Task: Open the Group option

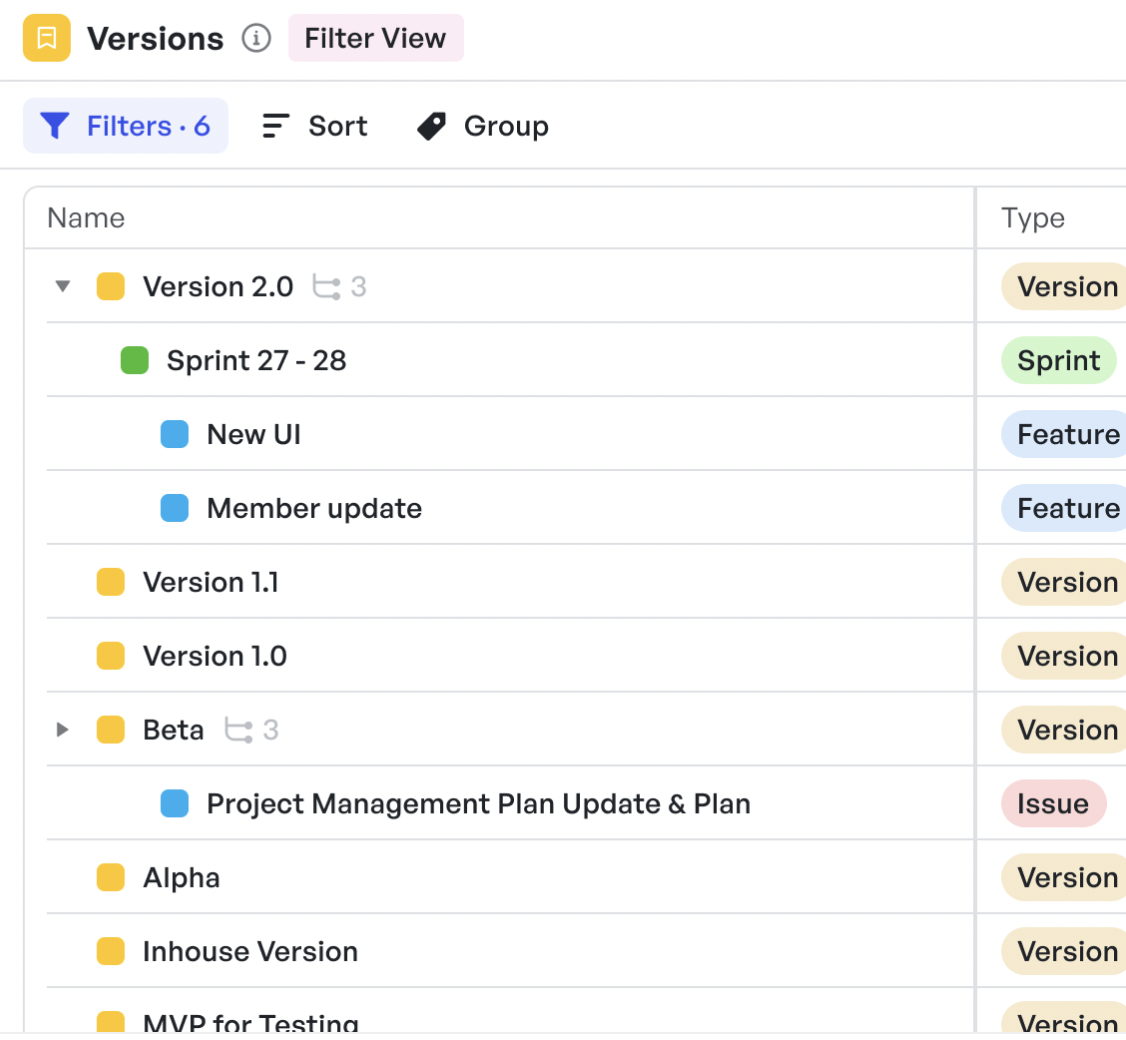Action: coord(483,126)
